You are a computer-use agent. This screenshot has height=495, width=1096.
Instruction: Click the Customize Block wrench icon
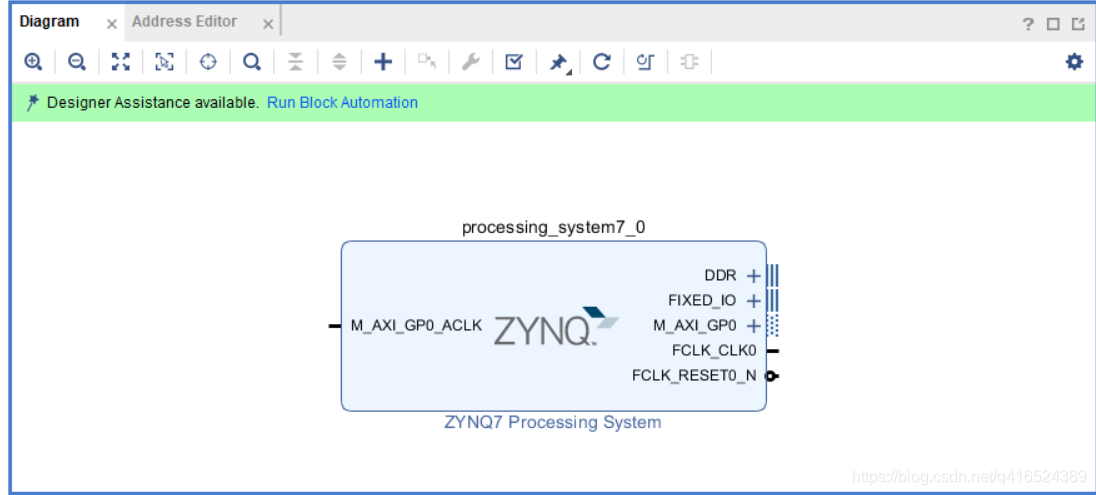[470, 62]
